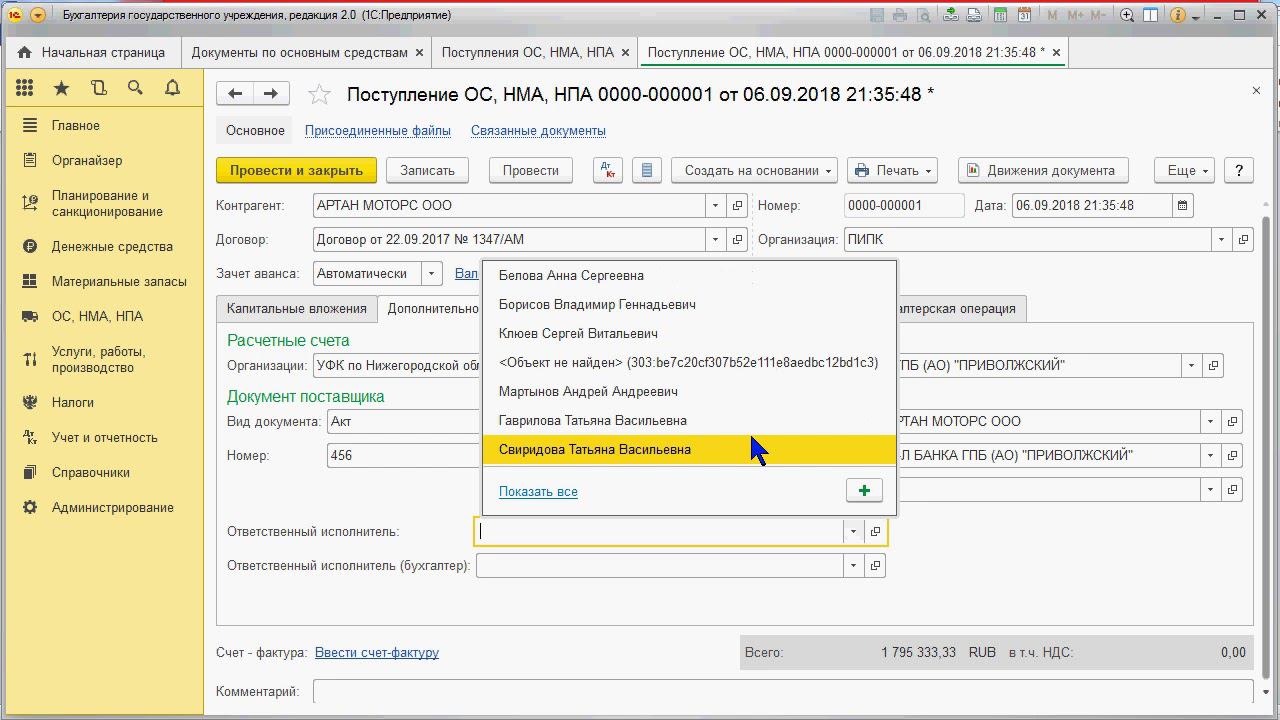
Task: Click the Дт/Кт postings icon button
Action: (608, 170)
